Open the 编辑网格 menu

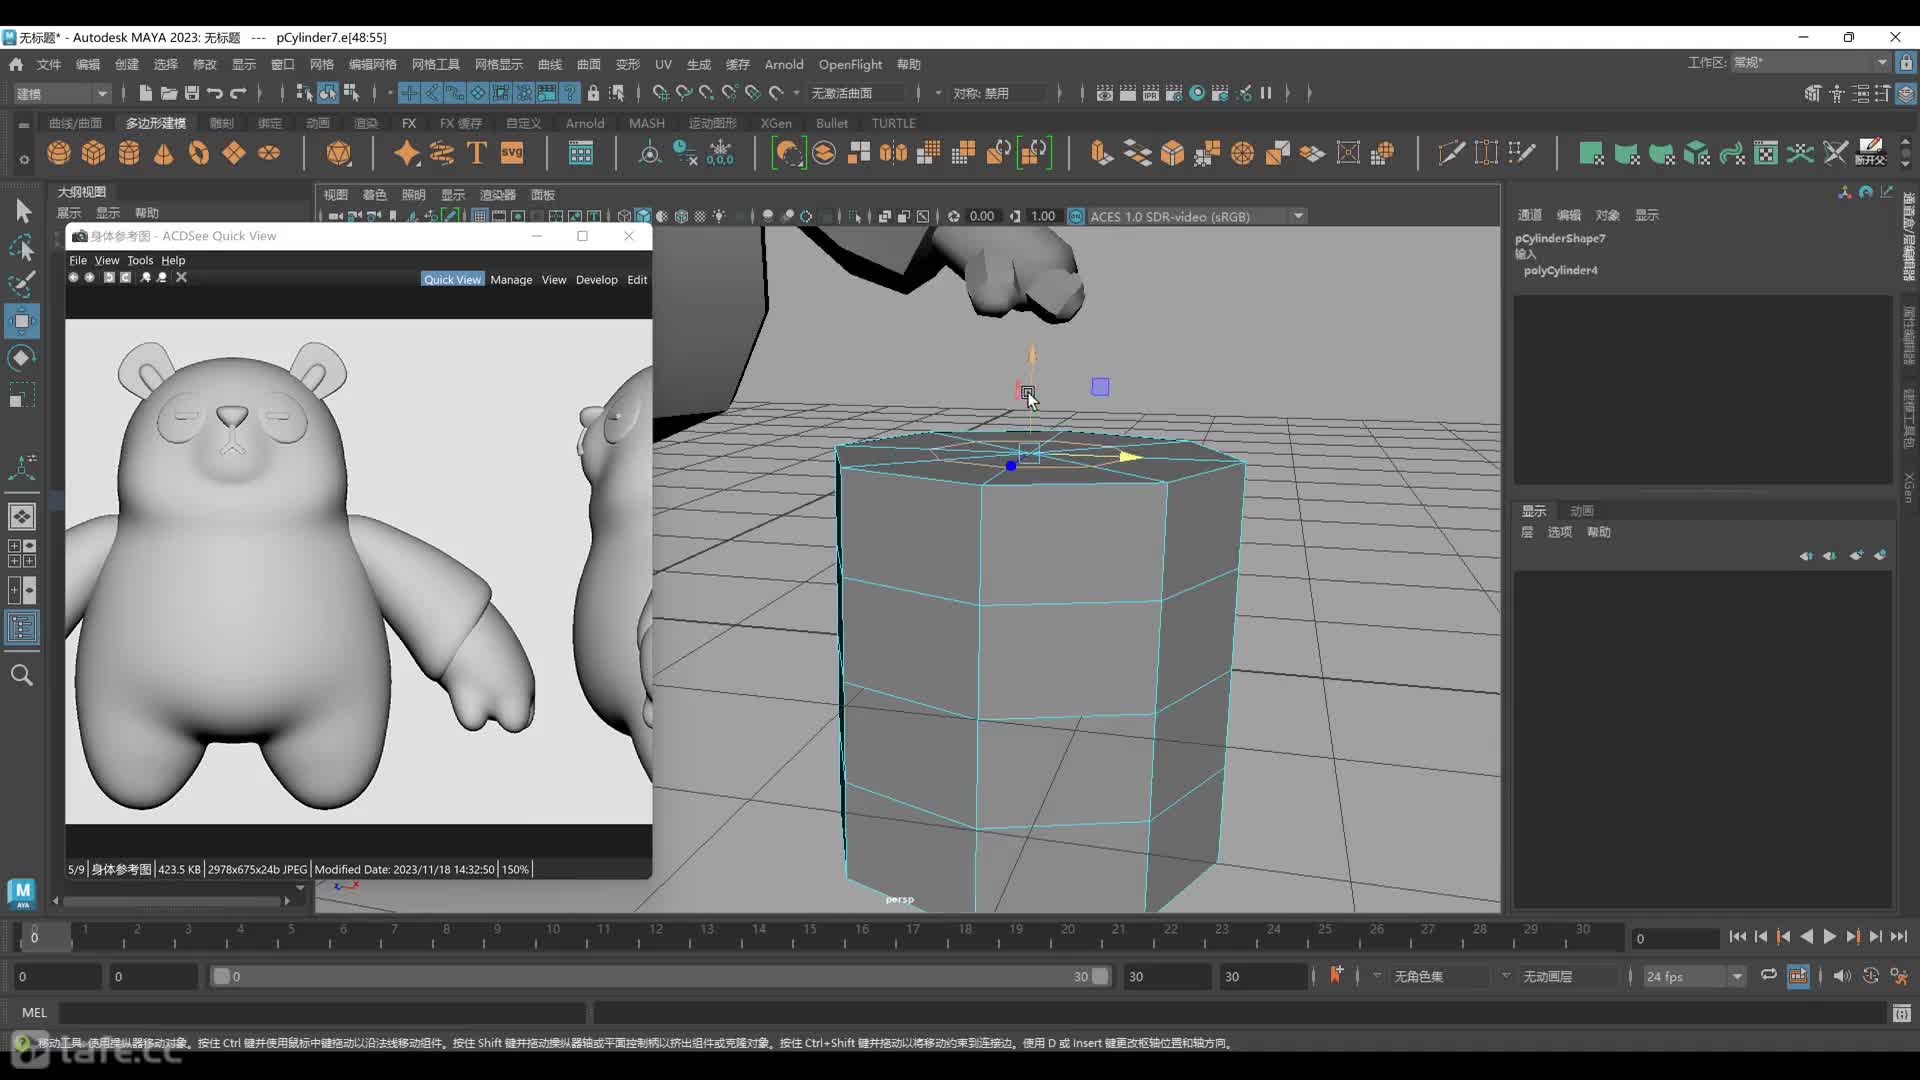click(x=372, y=64)
